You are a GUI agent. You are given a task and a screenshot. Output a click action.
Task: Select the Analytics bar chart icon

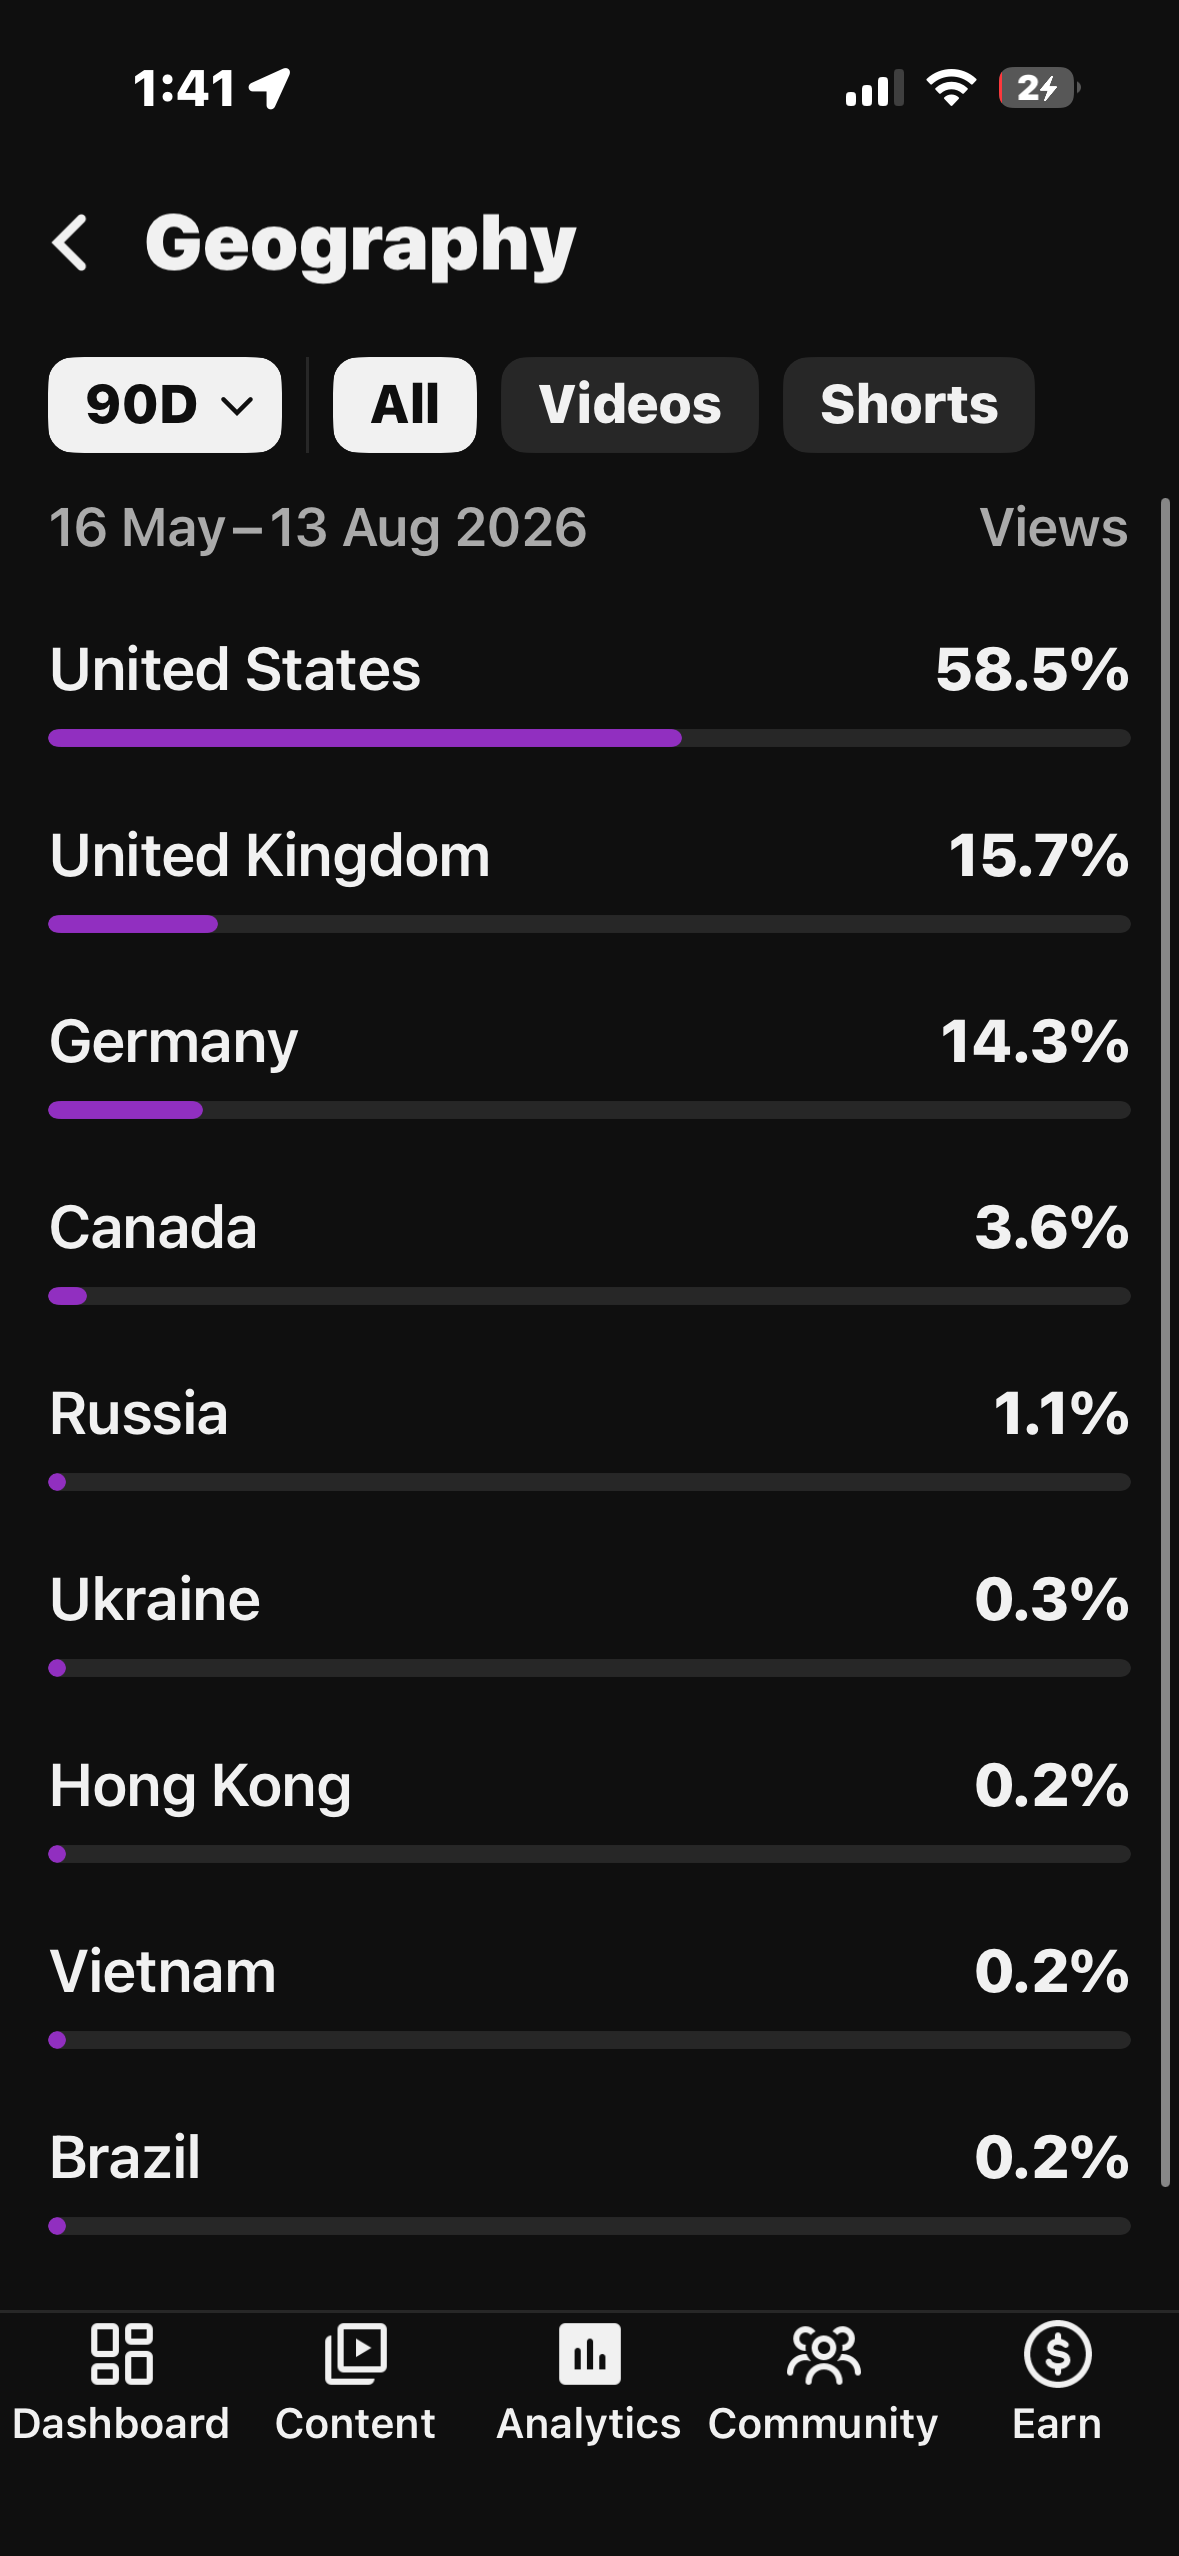coord(589,2354)
